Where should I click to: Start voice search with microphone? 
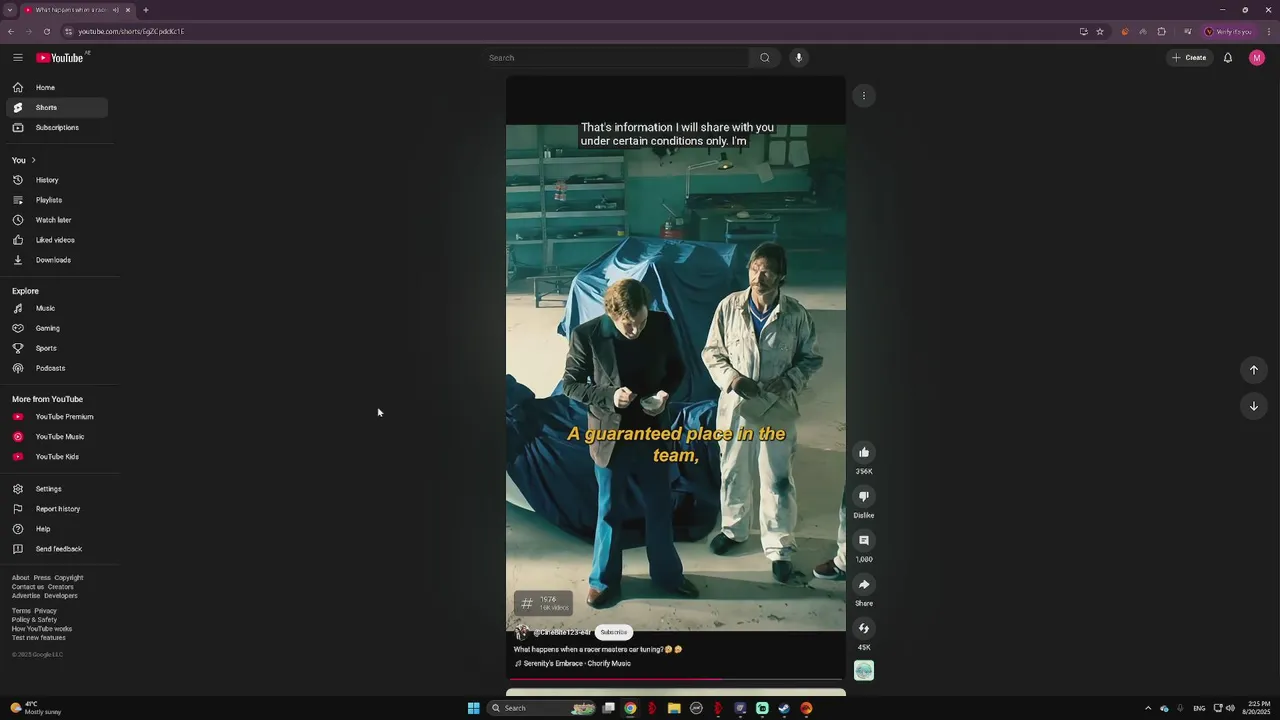pyautogui.click(x=798, y=58)
